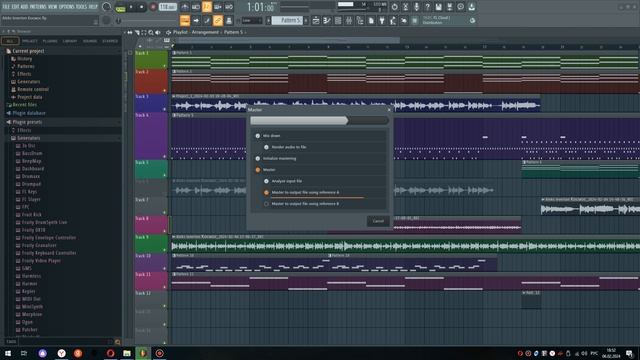
Task: Toggle pattern/song mode button
Action: pyautogui.click(x=120, y=7)
